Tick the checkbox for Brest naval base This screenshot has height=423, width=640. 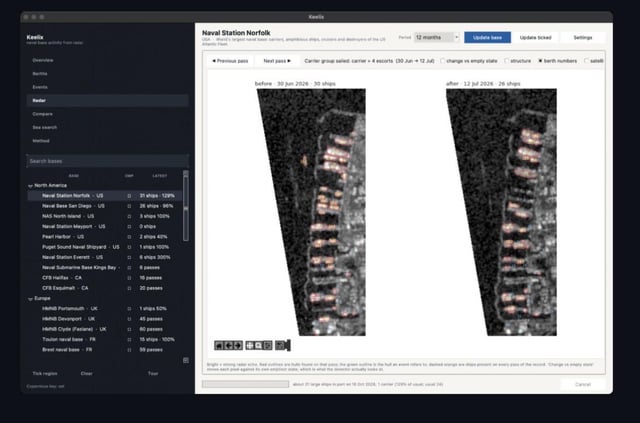[x=129, y=350]
